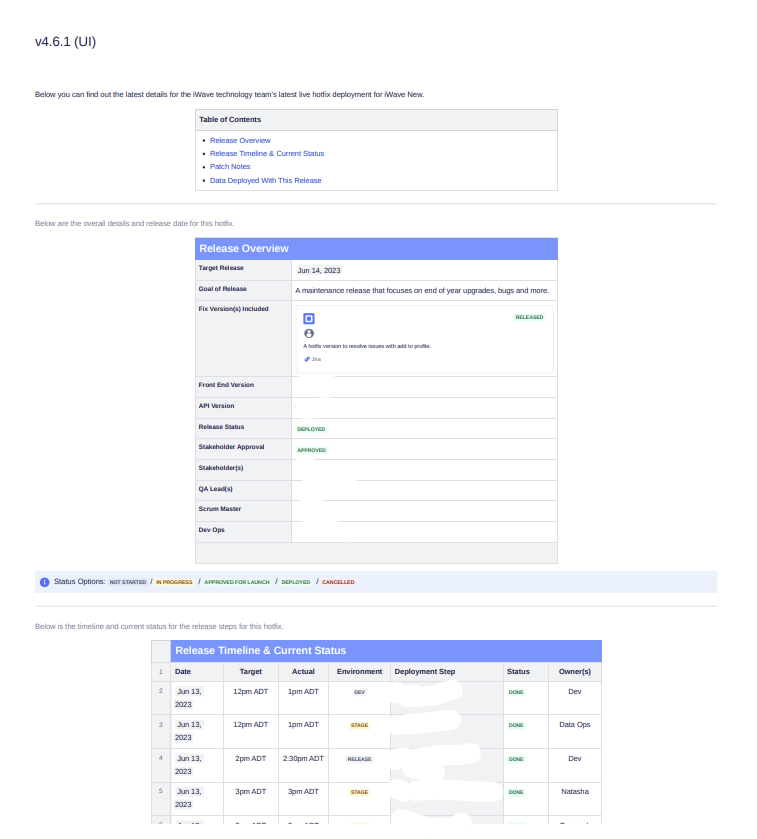
Task: Open the Release Overview link in Table of Contents
Action: click(240, 140)
